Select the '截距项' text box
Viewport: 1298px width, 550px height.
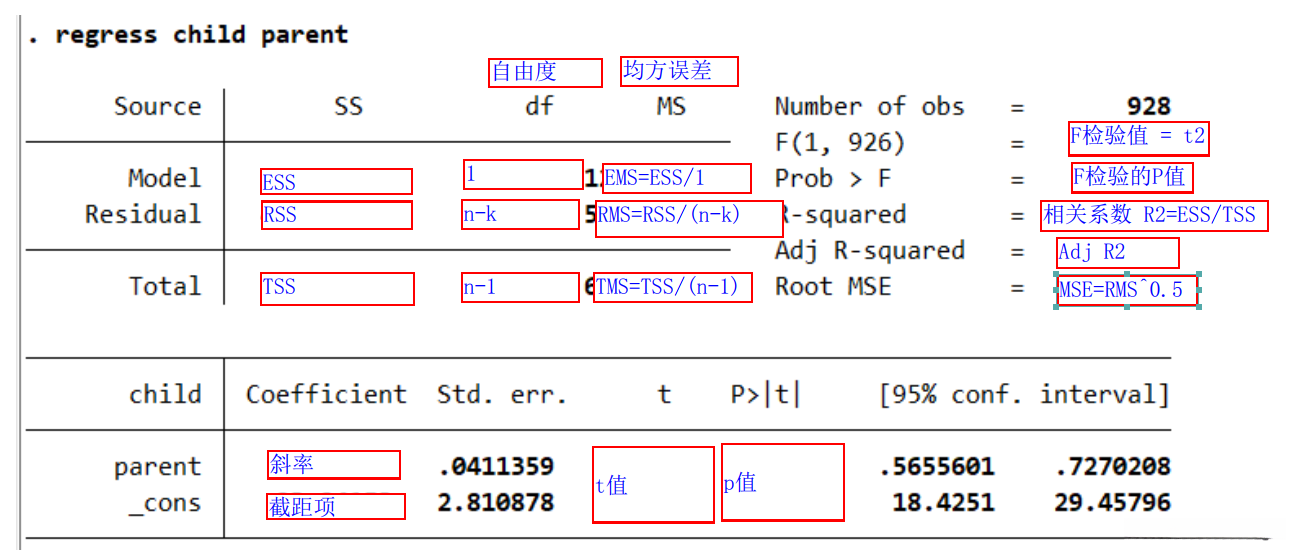pos(335,506)
